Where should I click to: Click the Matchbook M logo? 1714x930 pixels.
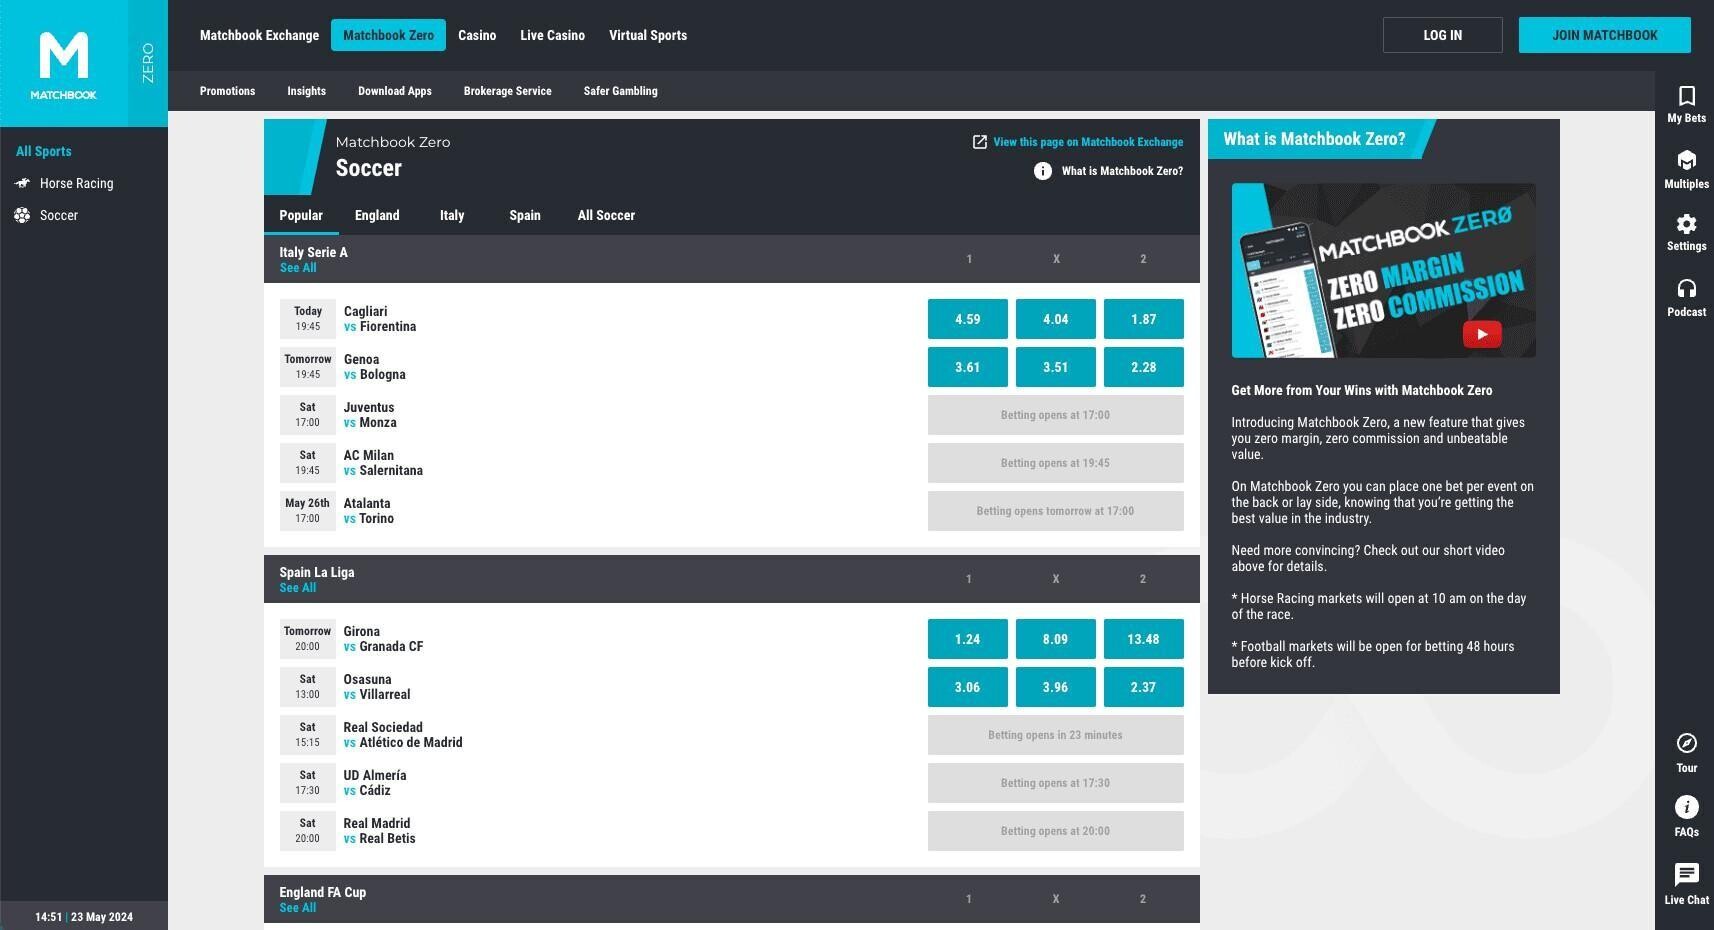64,64
